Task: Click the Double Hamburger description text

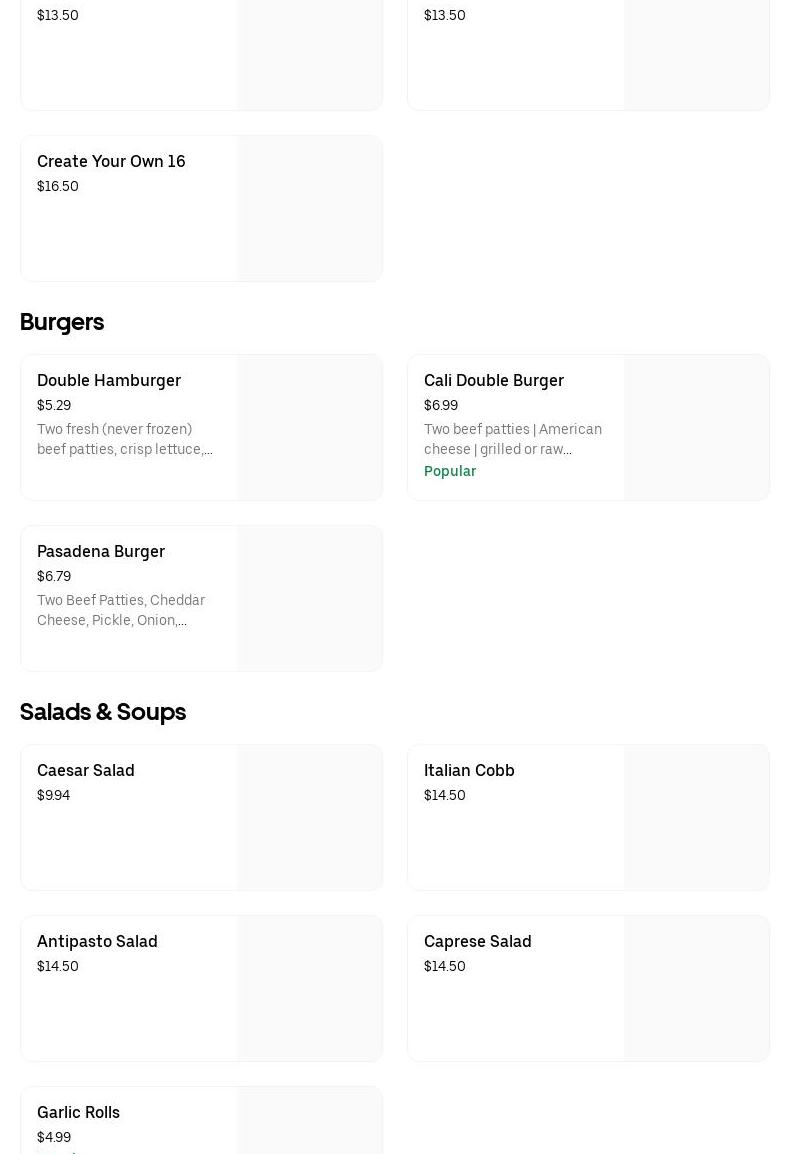Action: click(x=125, y=440)
